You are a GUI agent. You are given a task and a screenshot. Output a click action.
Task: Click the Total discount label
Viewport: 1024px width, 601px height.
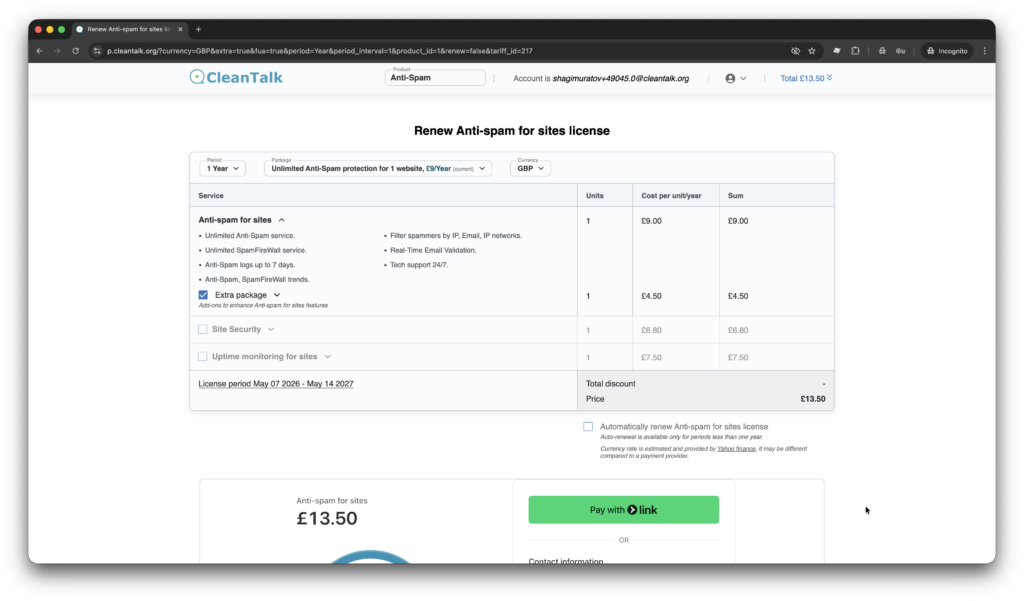click(x=610, y=384)
